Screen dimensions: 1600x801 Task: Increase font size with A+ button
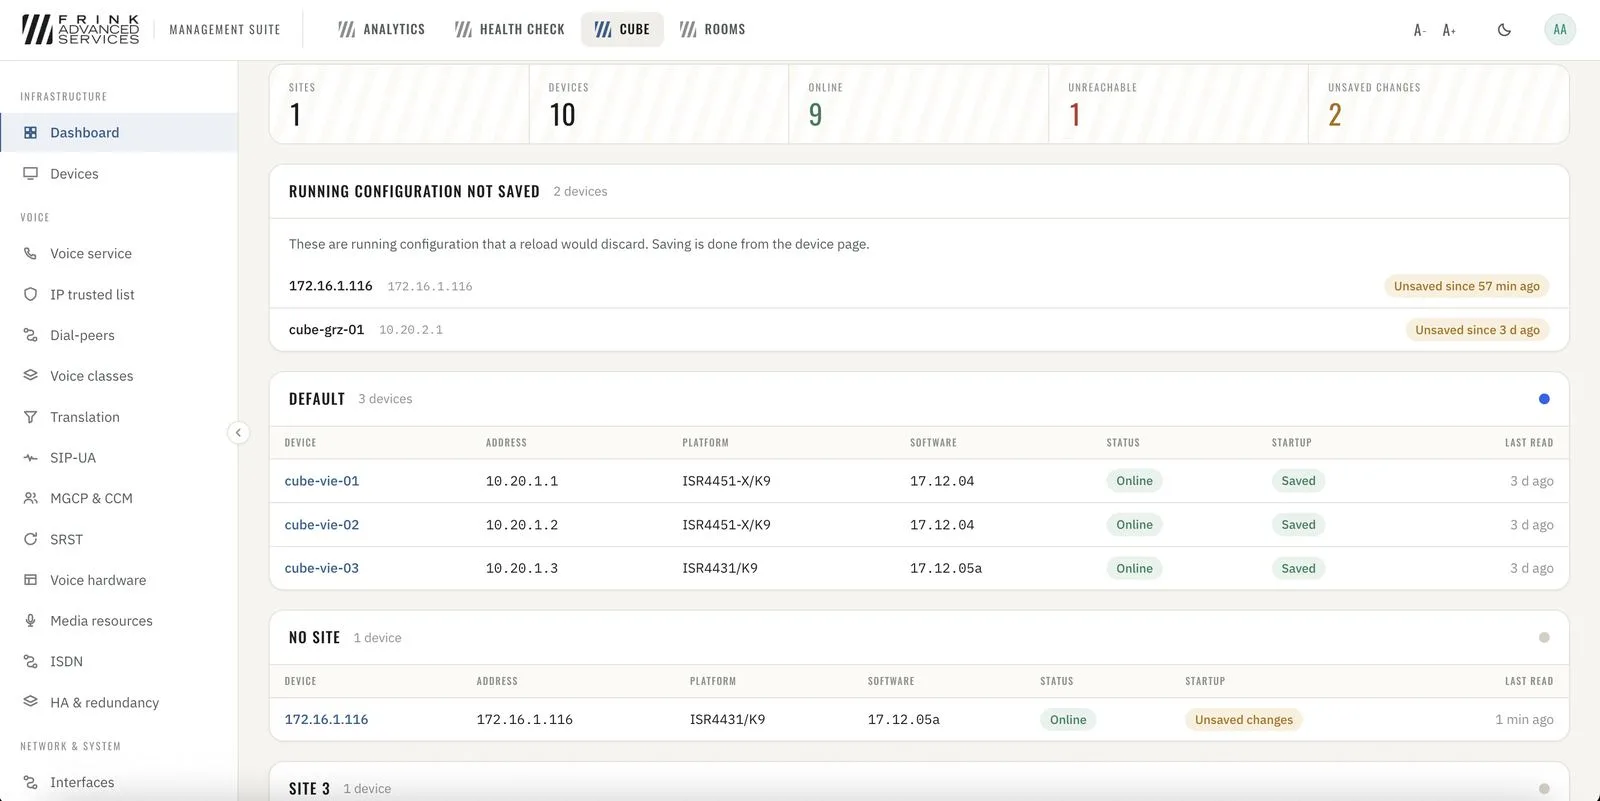coord(1449,30)
